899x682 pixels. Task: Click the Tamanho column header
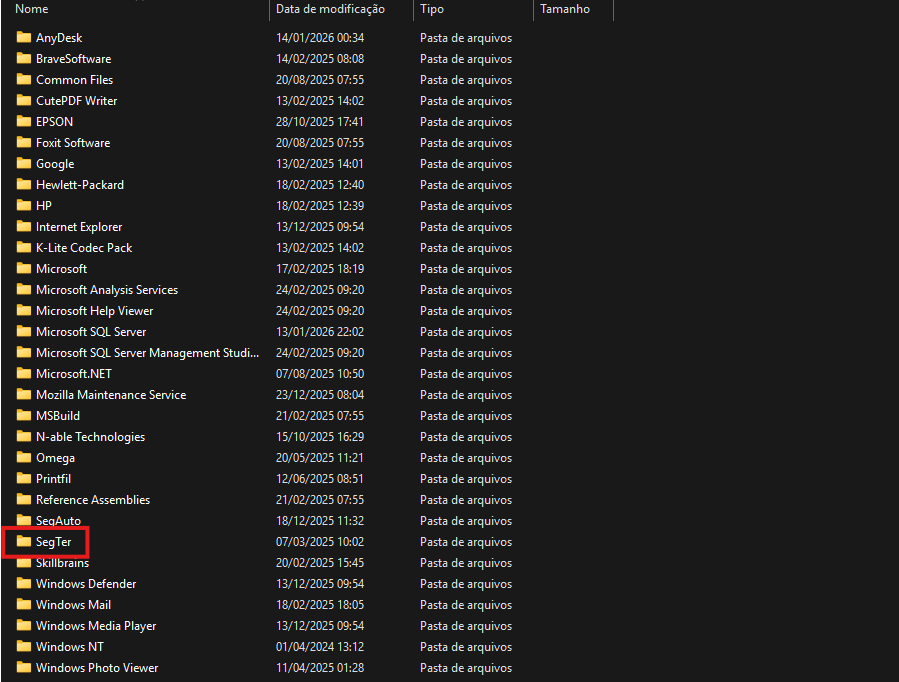click(565, 9)
